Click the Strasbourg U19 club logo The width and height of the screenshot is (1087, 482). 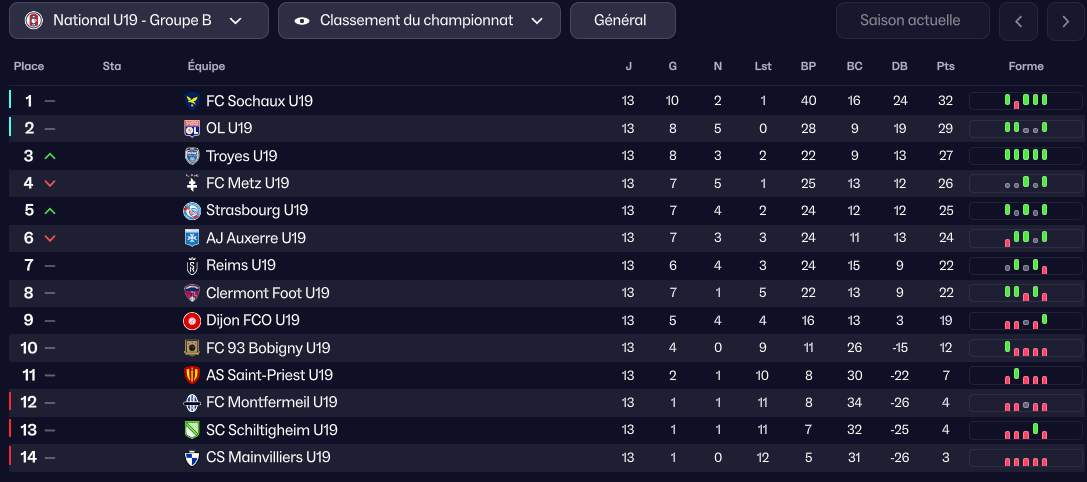[192, 211]
